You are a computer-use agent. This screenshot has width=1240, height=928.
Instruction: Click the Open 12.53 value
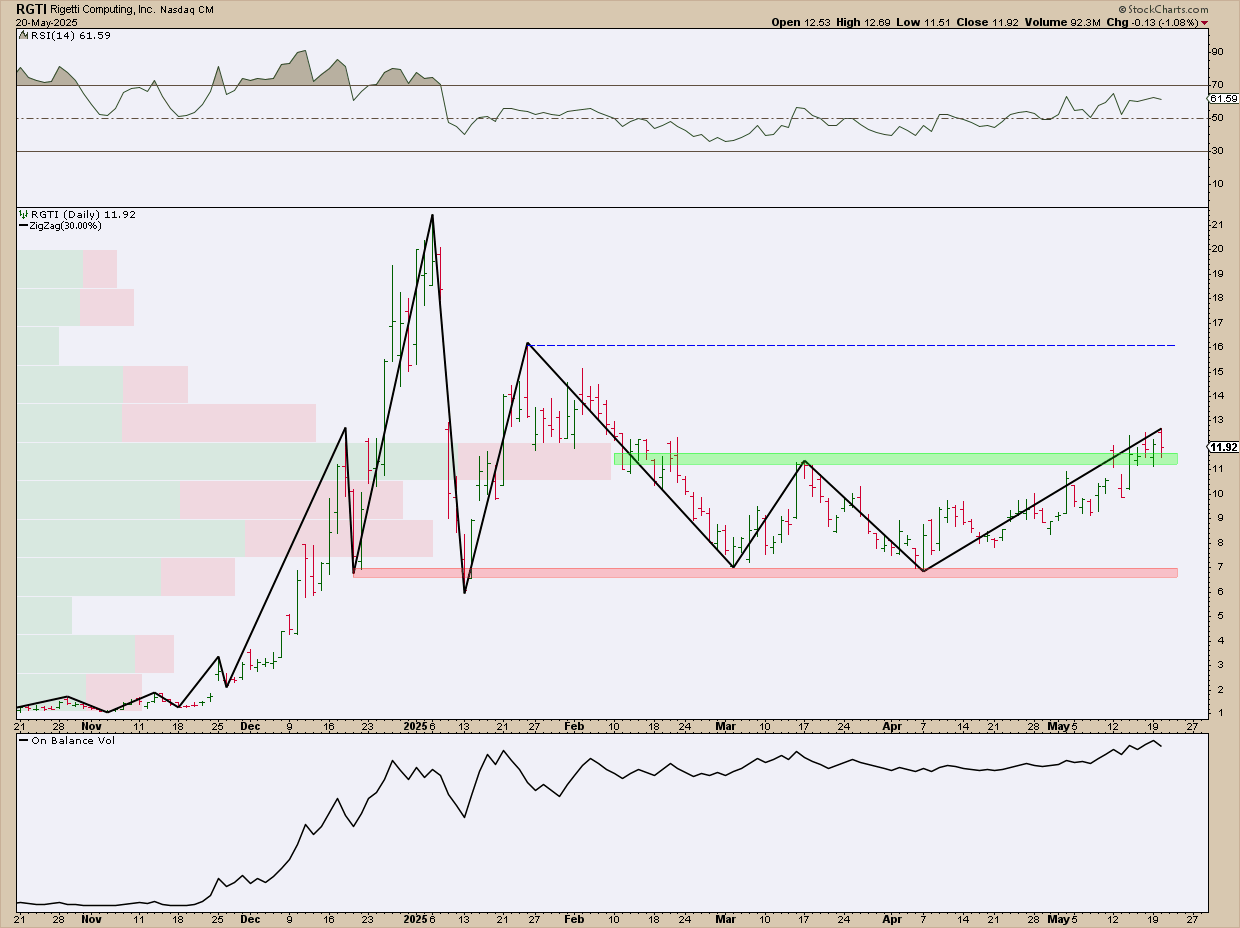[802, 22]
